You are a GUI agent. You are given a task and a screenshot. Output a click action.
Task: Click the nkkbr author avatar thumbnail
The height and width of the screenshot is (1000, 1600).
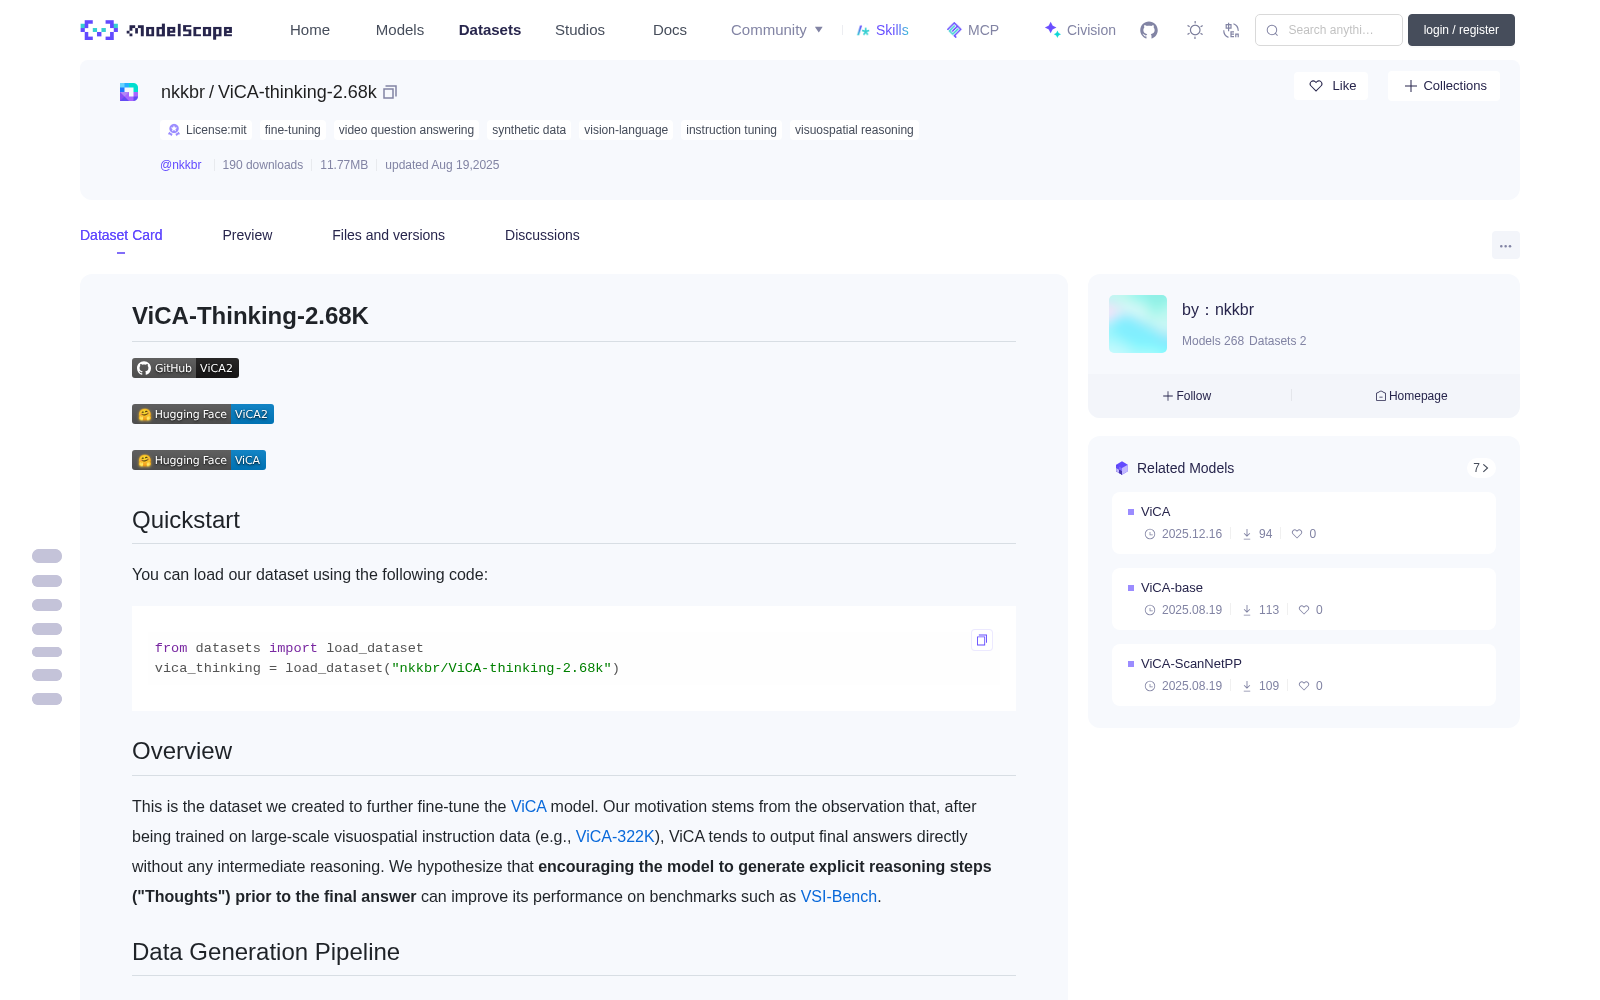point(1138,324)
